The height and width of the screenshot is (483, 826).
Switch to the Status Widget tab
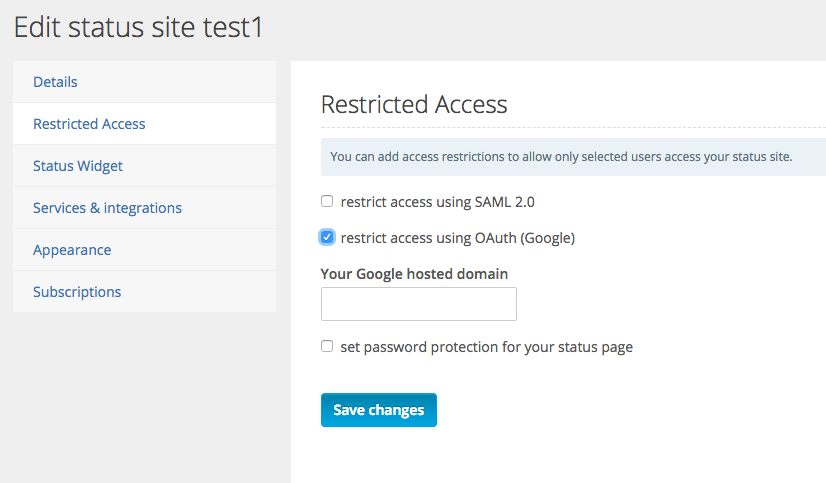[144, 166]
